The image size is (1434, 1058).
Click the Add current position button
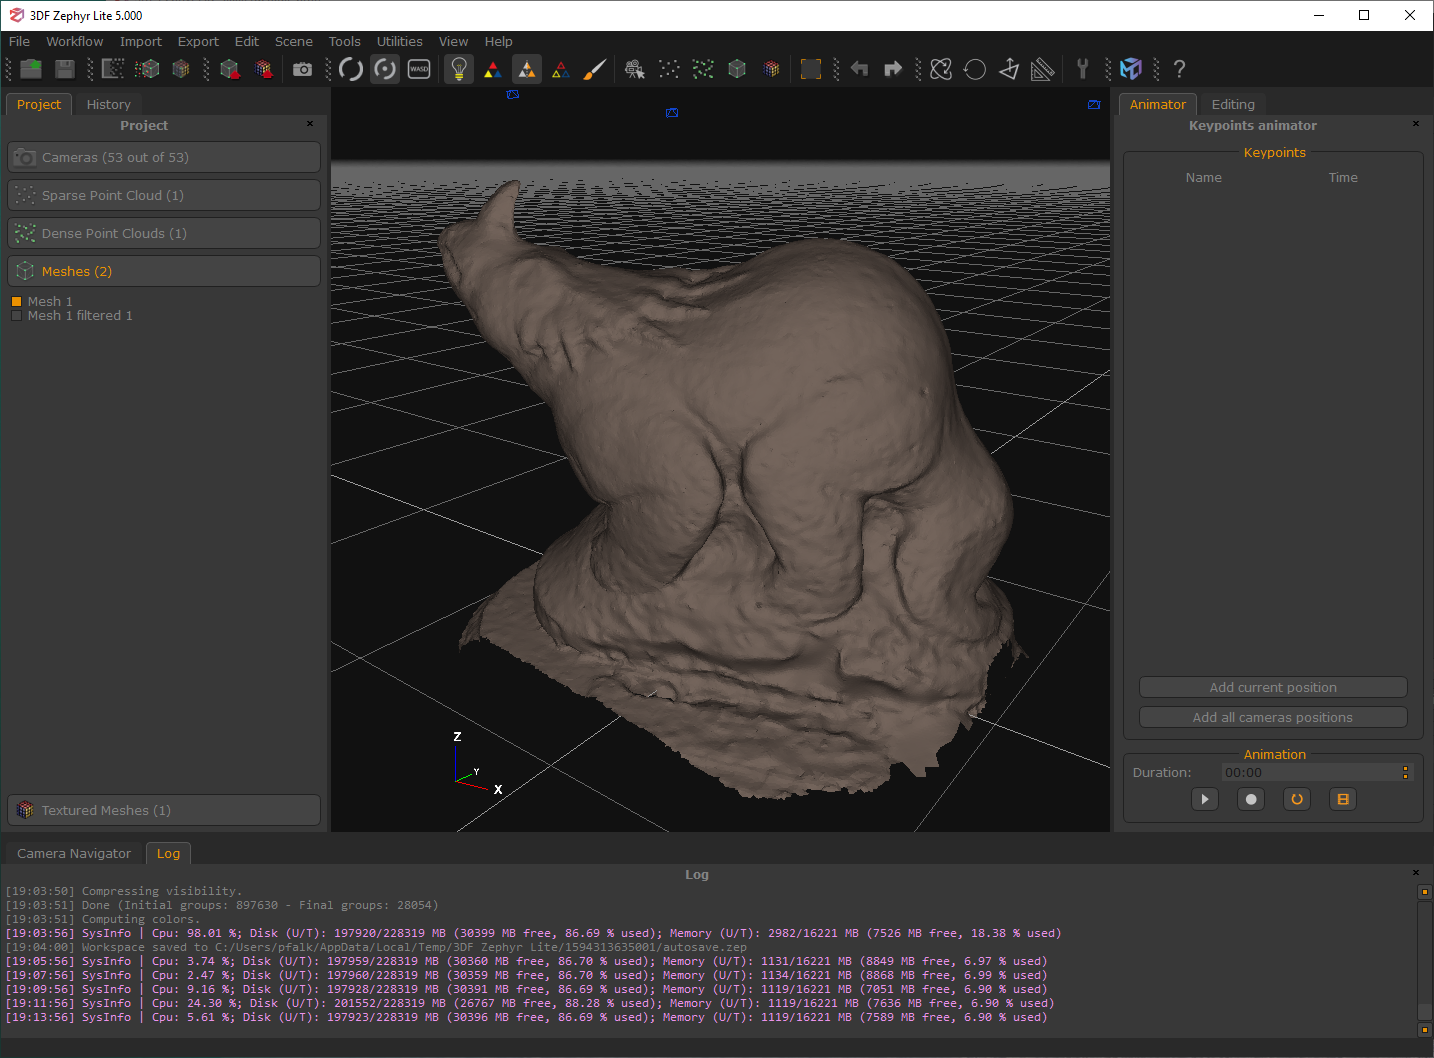[x=1272, y=687]
